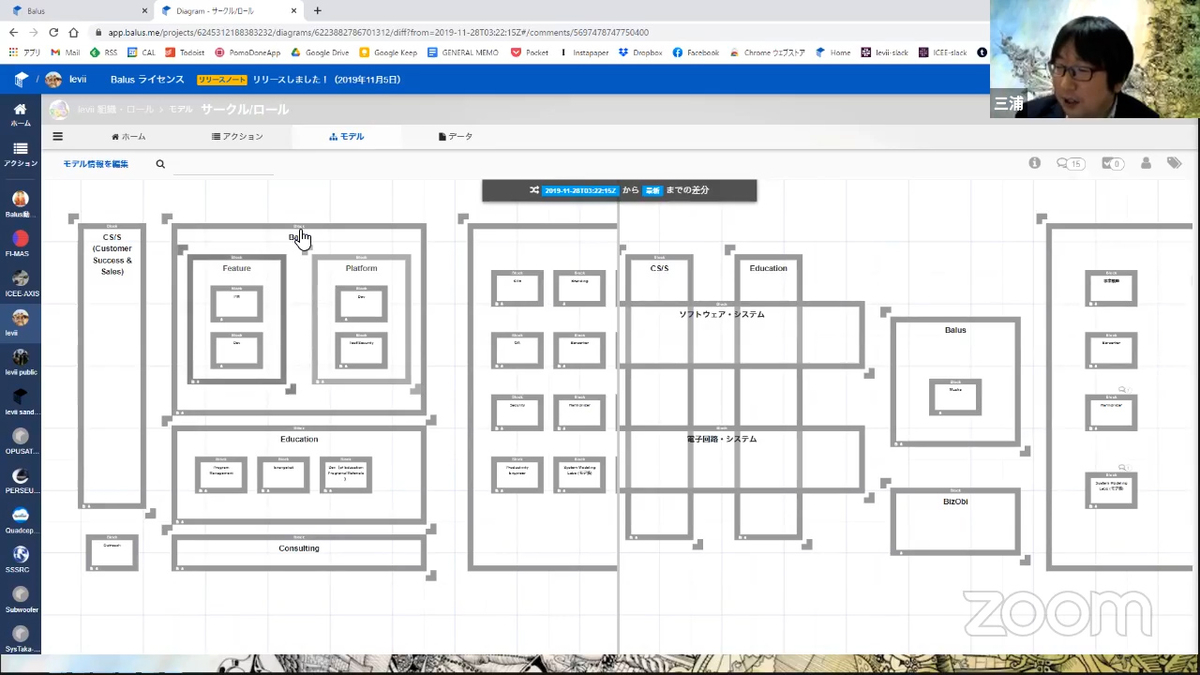Open the PomoDoneApp bookmark
Image resolution: width=1200 pixels, height=675 pixels.
pyautogui.click(x=248, y=52)
